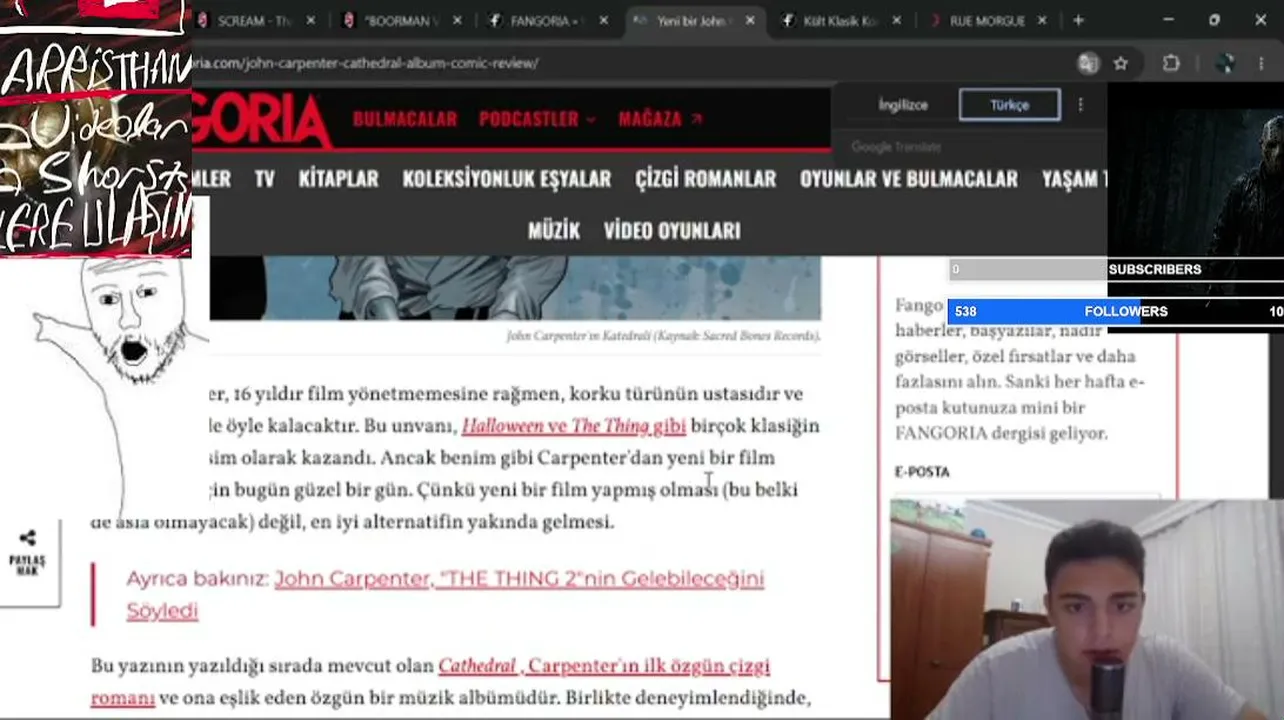Close the SCREAM tab
The height and width of the screenshot is (720, 1284).
310,20
